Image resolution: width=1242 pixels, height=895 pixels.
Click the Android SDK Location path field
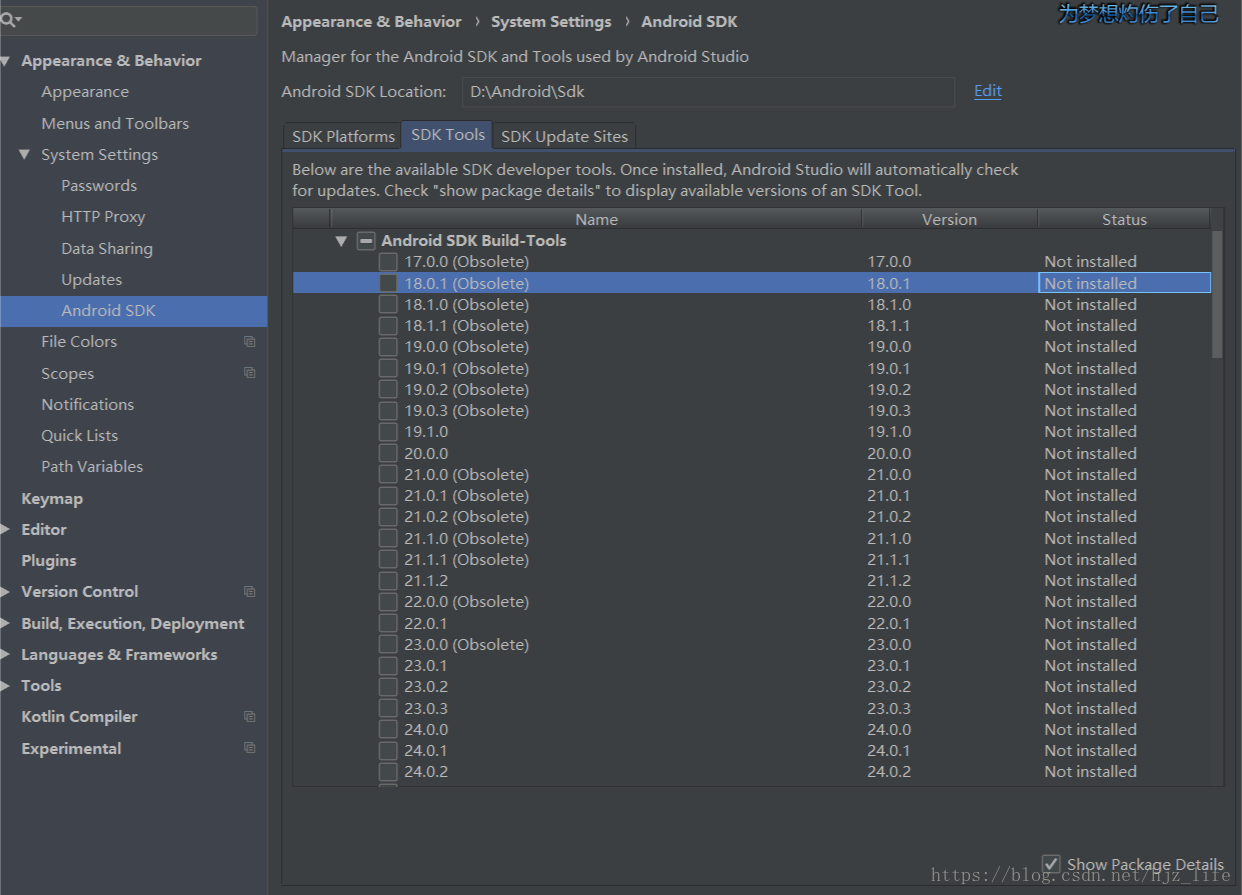click(708, 92)
